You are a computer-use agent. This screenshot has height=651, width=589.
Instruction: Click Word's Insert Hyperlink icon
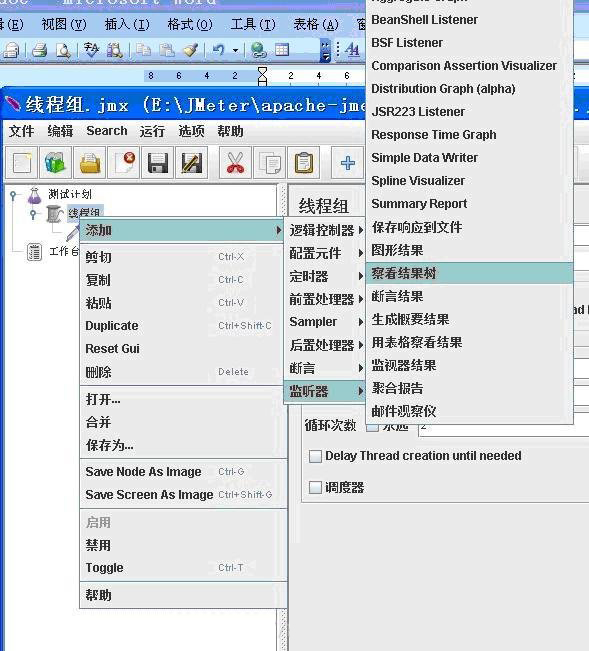[259, 50]
